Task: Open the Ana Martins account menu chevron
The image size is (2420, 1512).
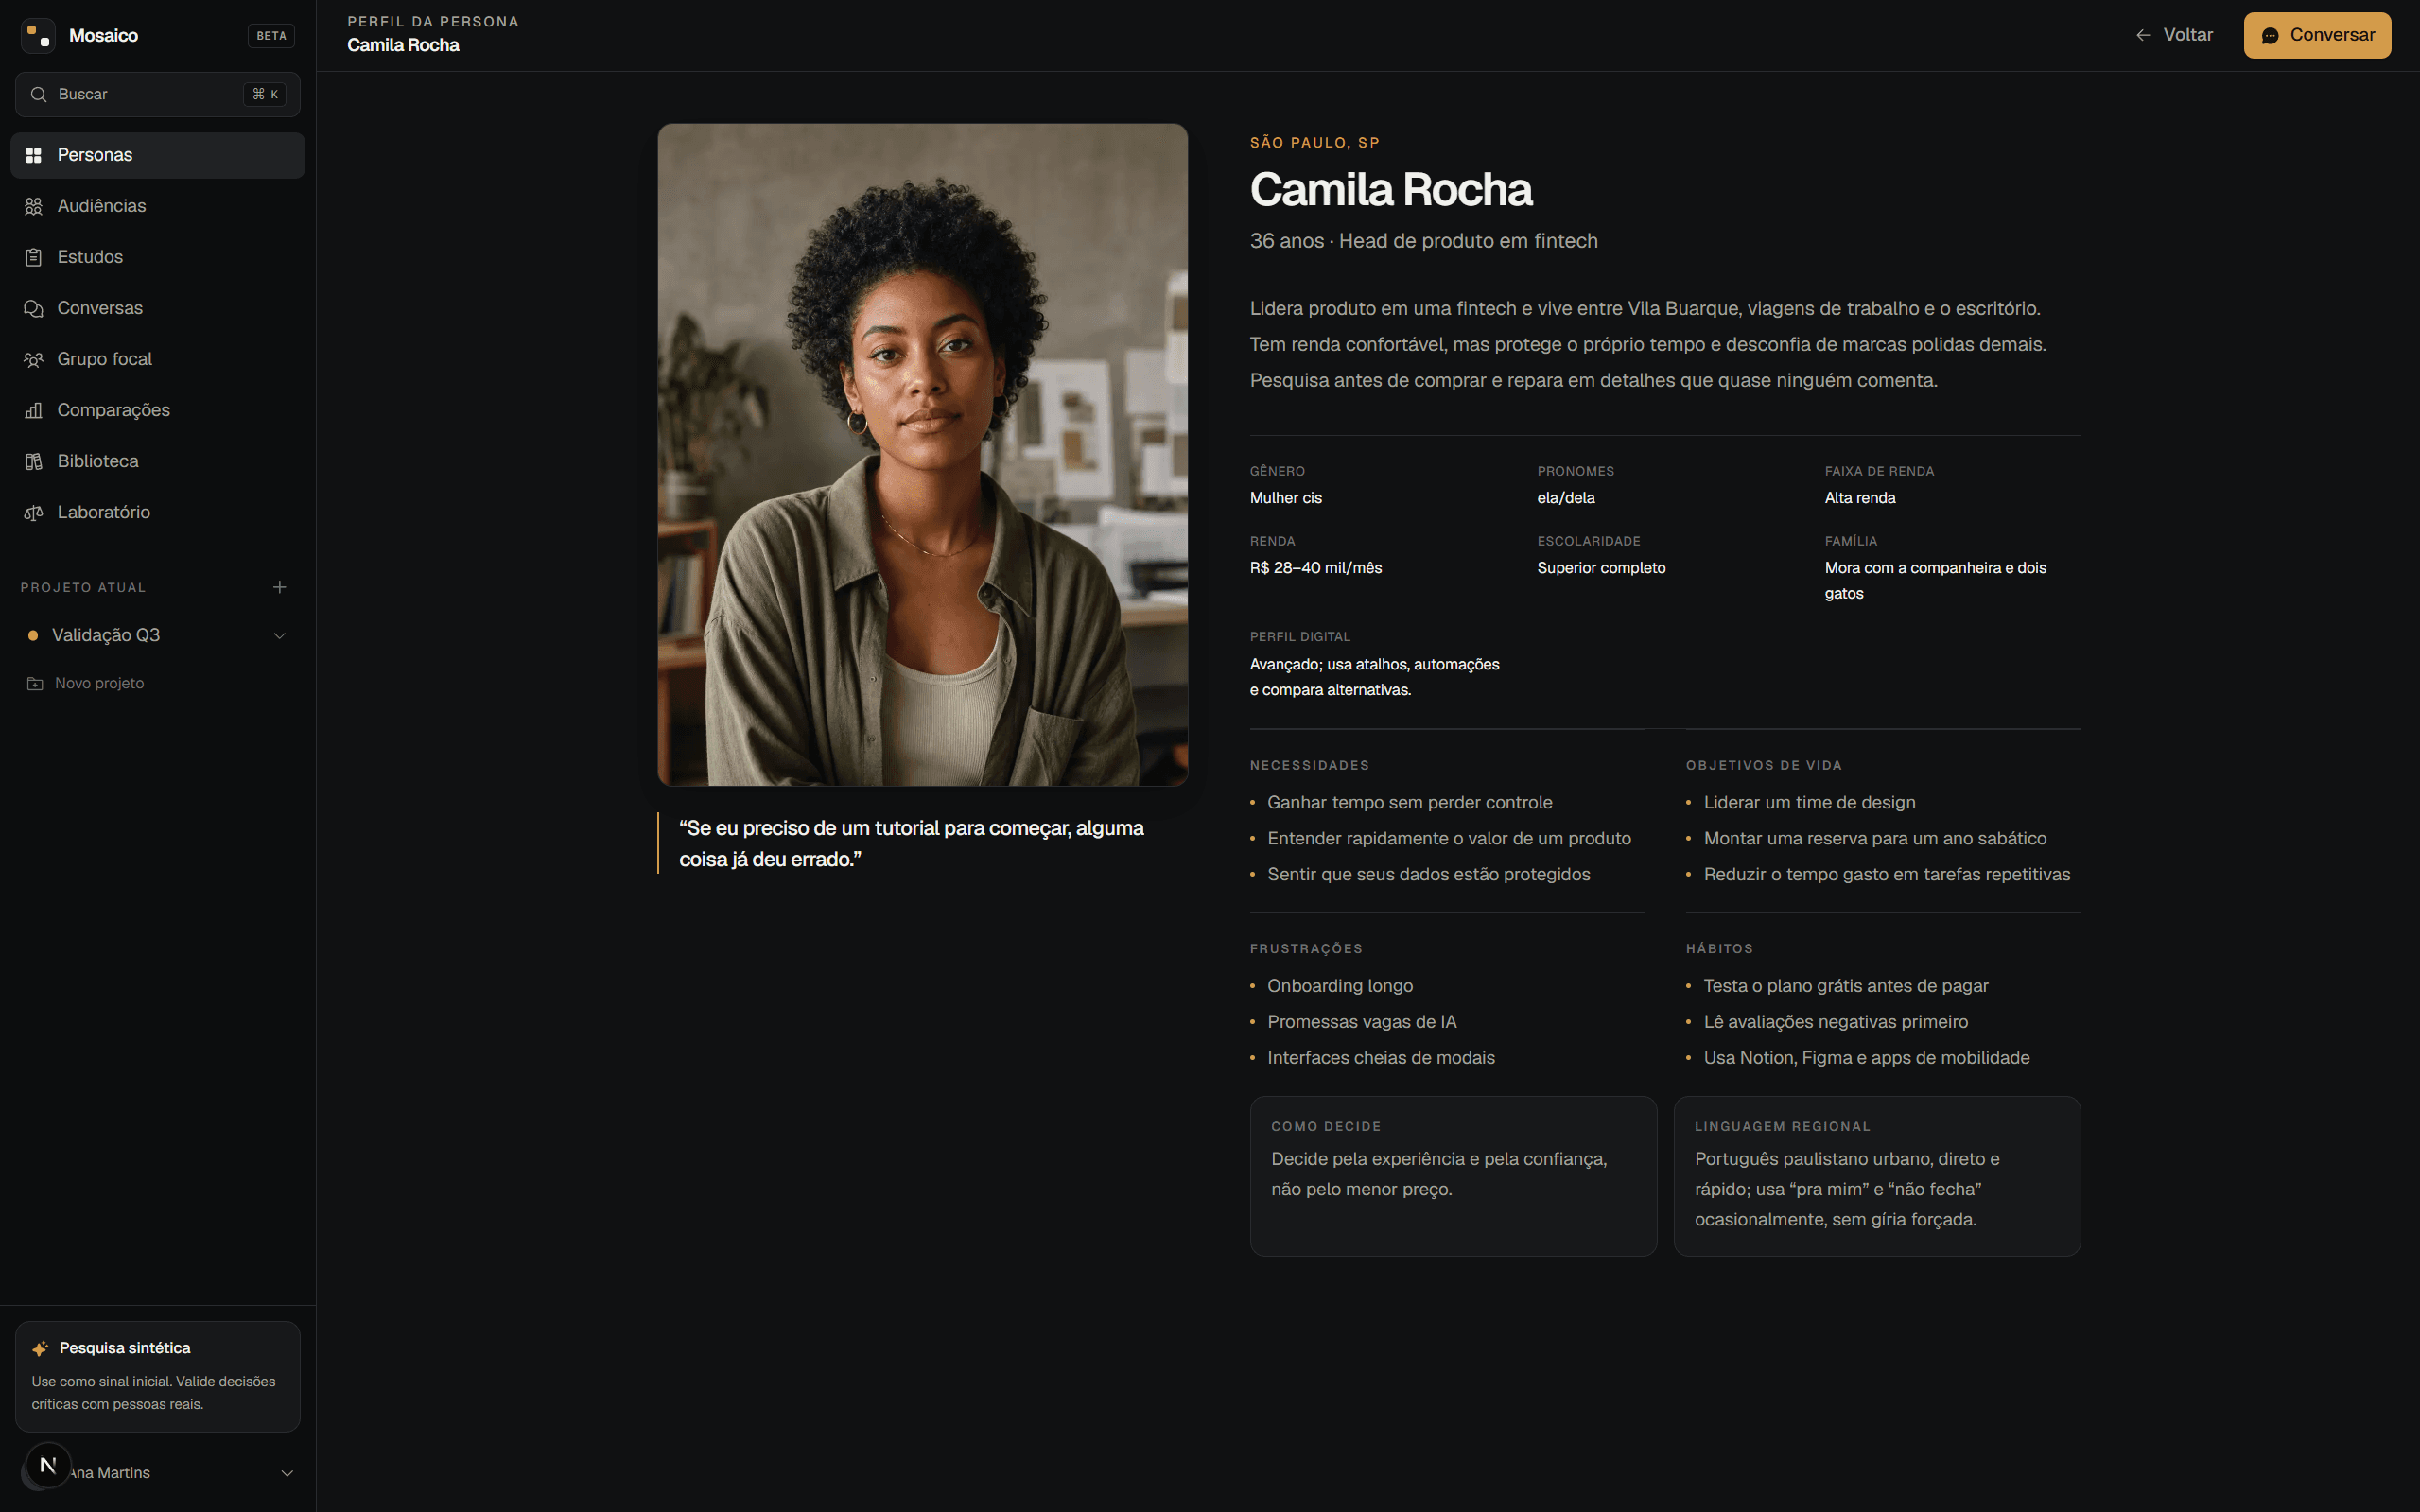Action: click(x=287, y=1473)
